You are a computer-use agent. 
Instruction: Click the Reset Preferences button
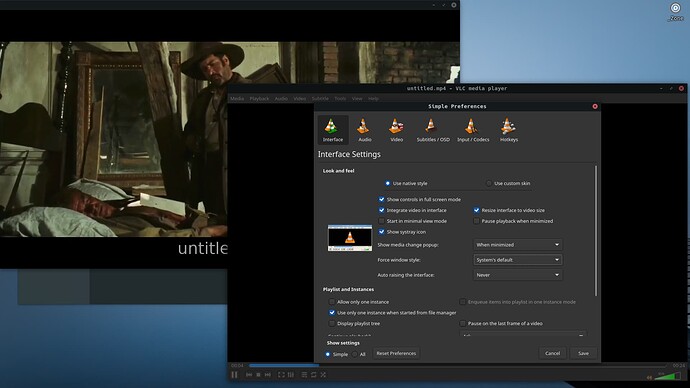(396, 353)
